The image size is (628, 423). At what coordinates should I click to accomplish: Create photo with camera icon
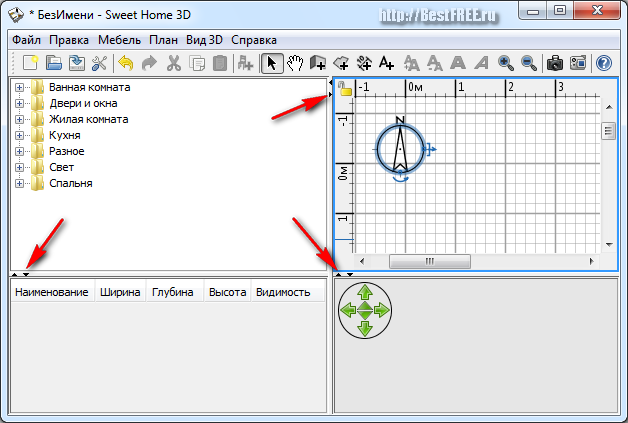tap(555, 63)
